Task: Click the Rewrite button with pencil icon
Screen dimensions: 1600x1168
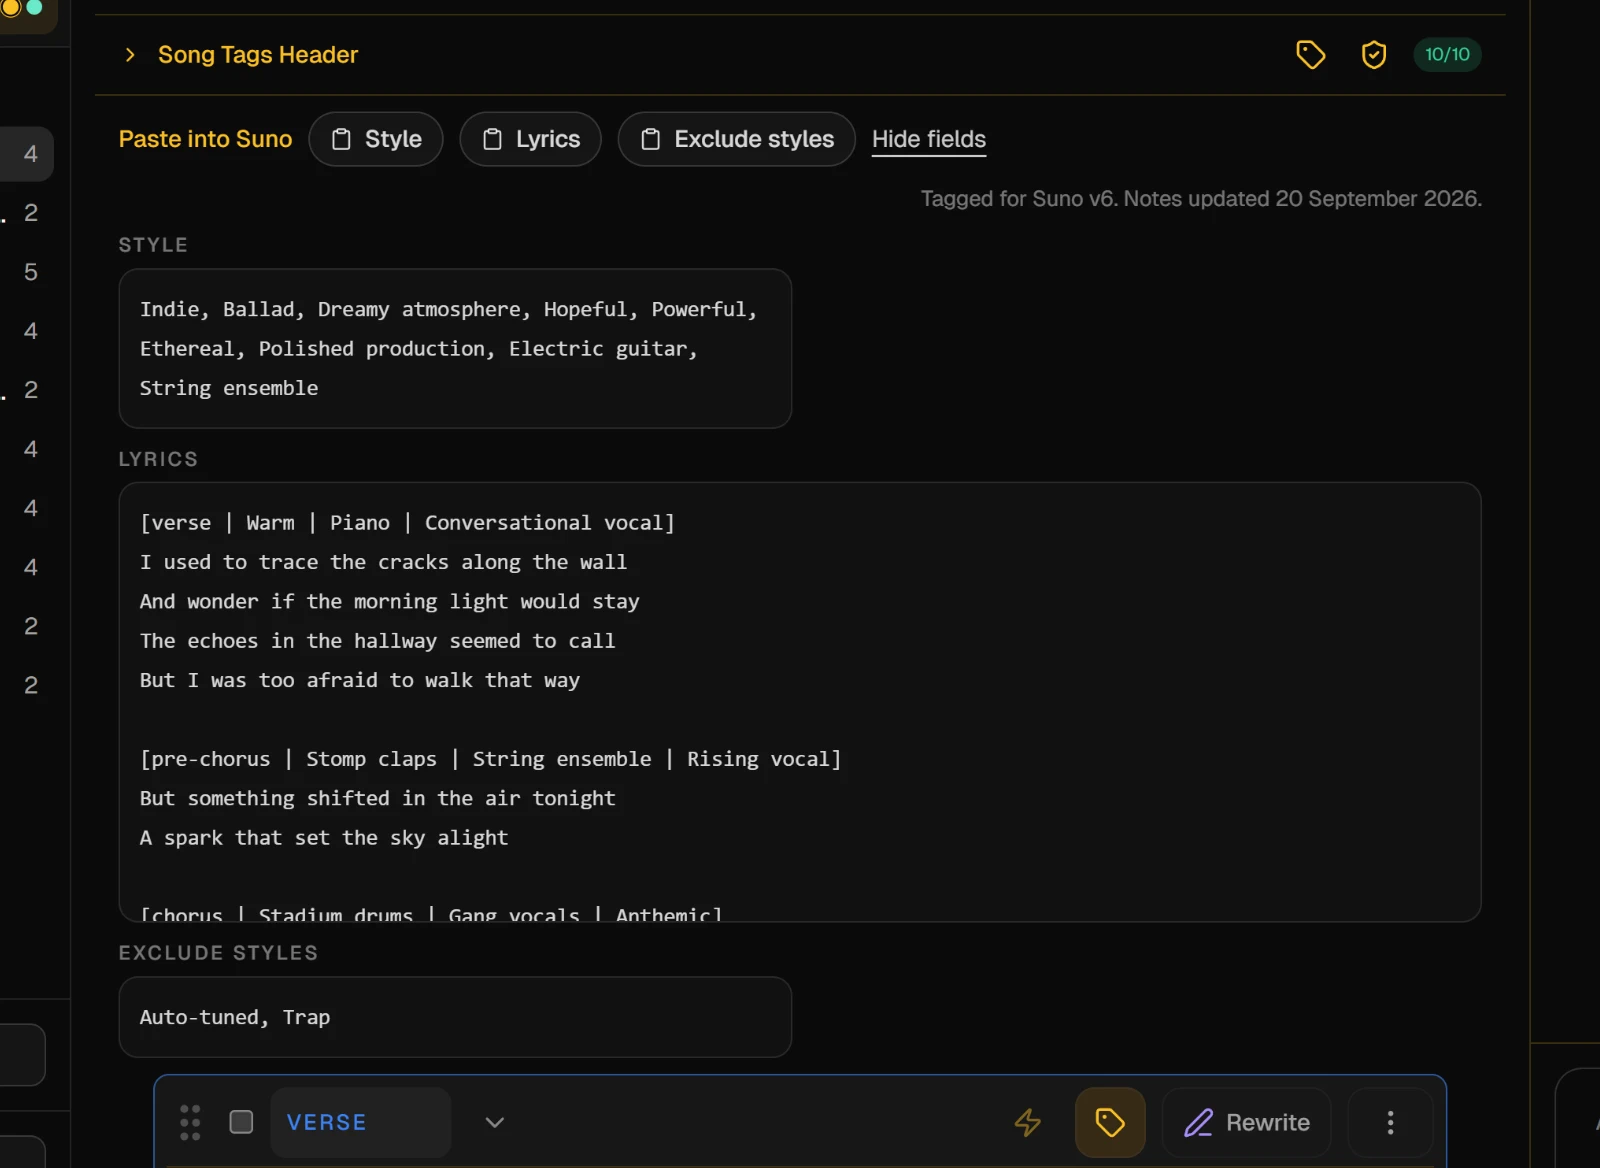Action: coord(1247,1122)
